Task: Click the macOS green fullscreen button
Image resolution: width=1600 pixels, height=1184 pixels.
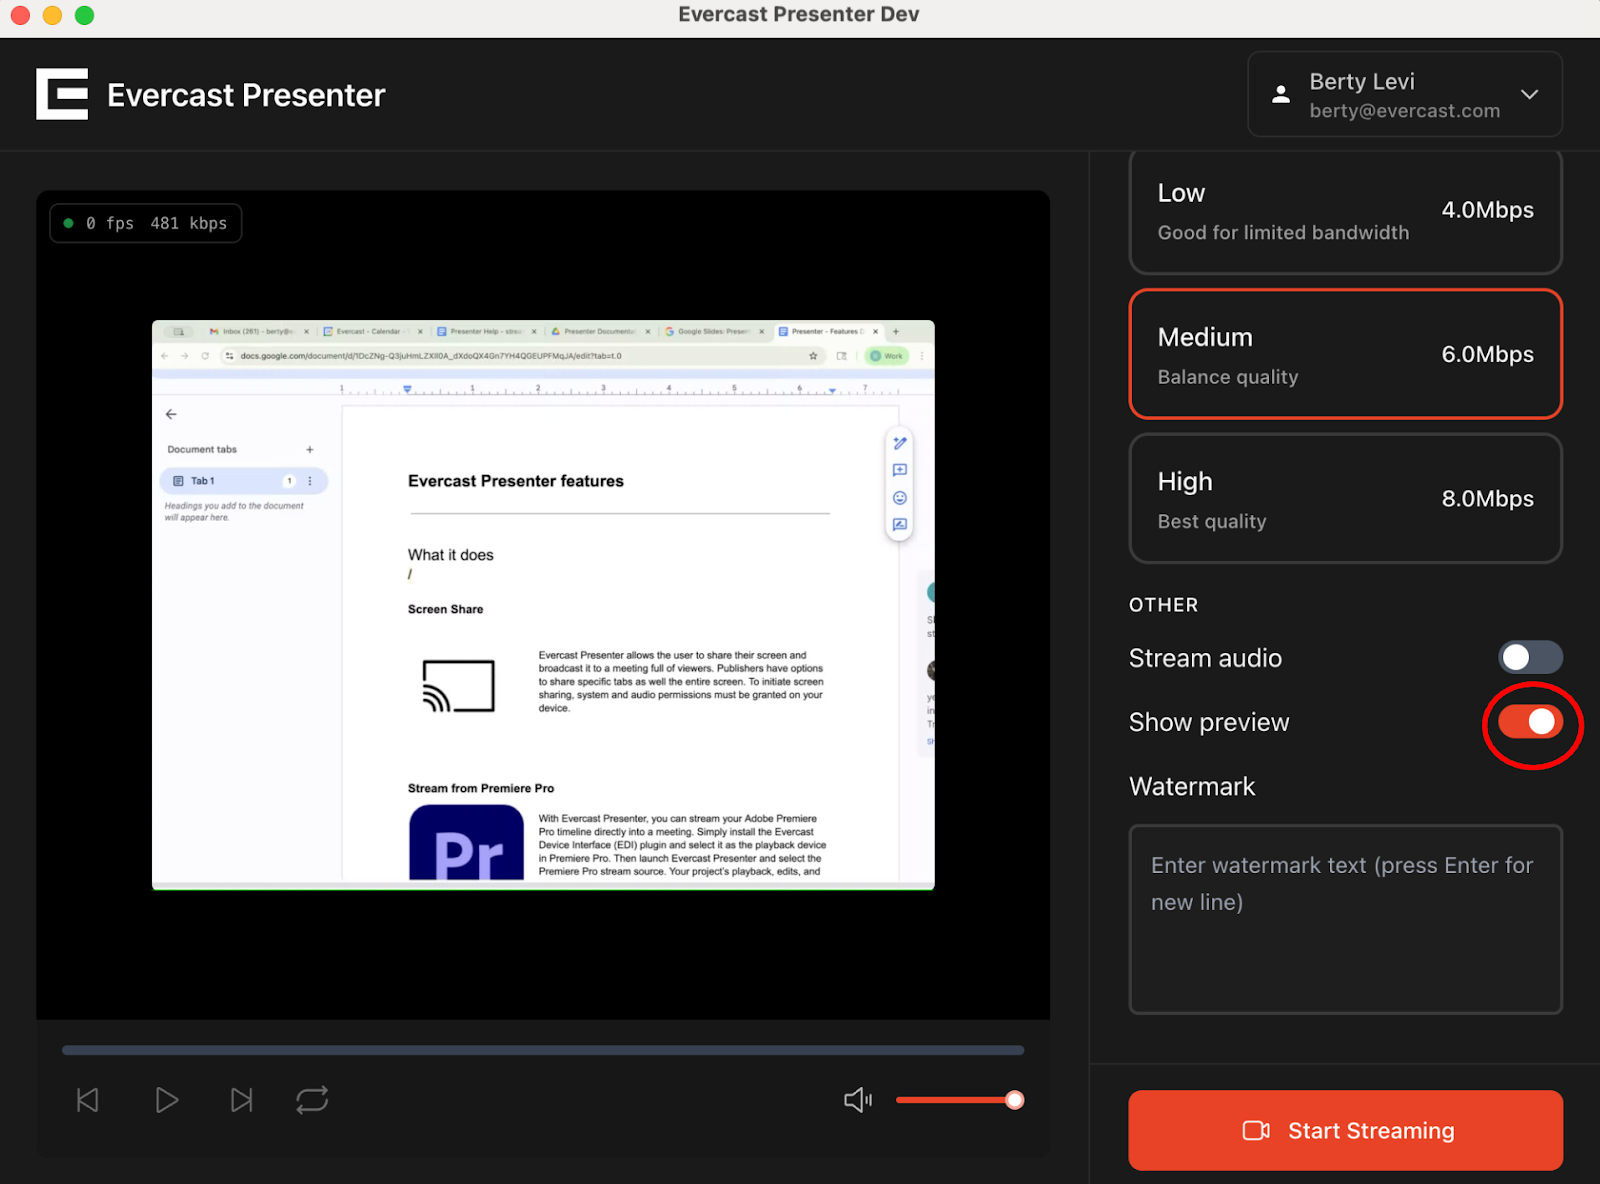Action: 85,15
